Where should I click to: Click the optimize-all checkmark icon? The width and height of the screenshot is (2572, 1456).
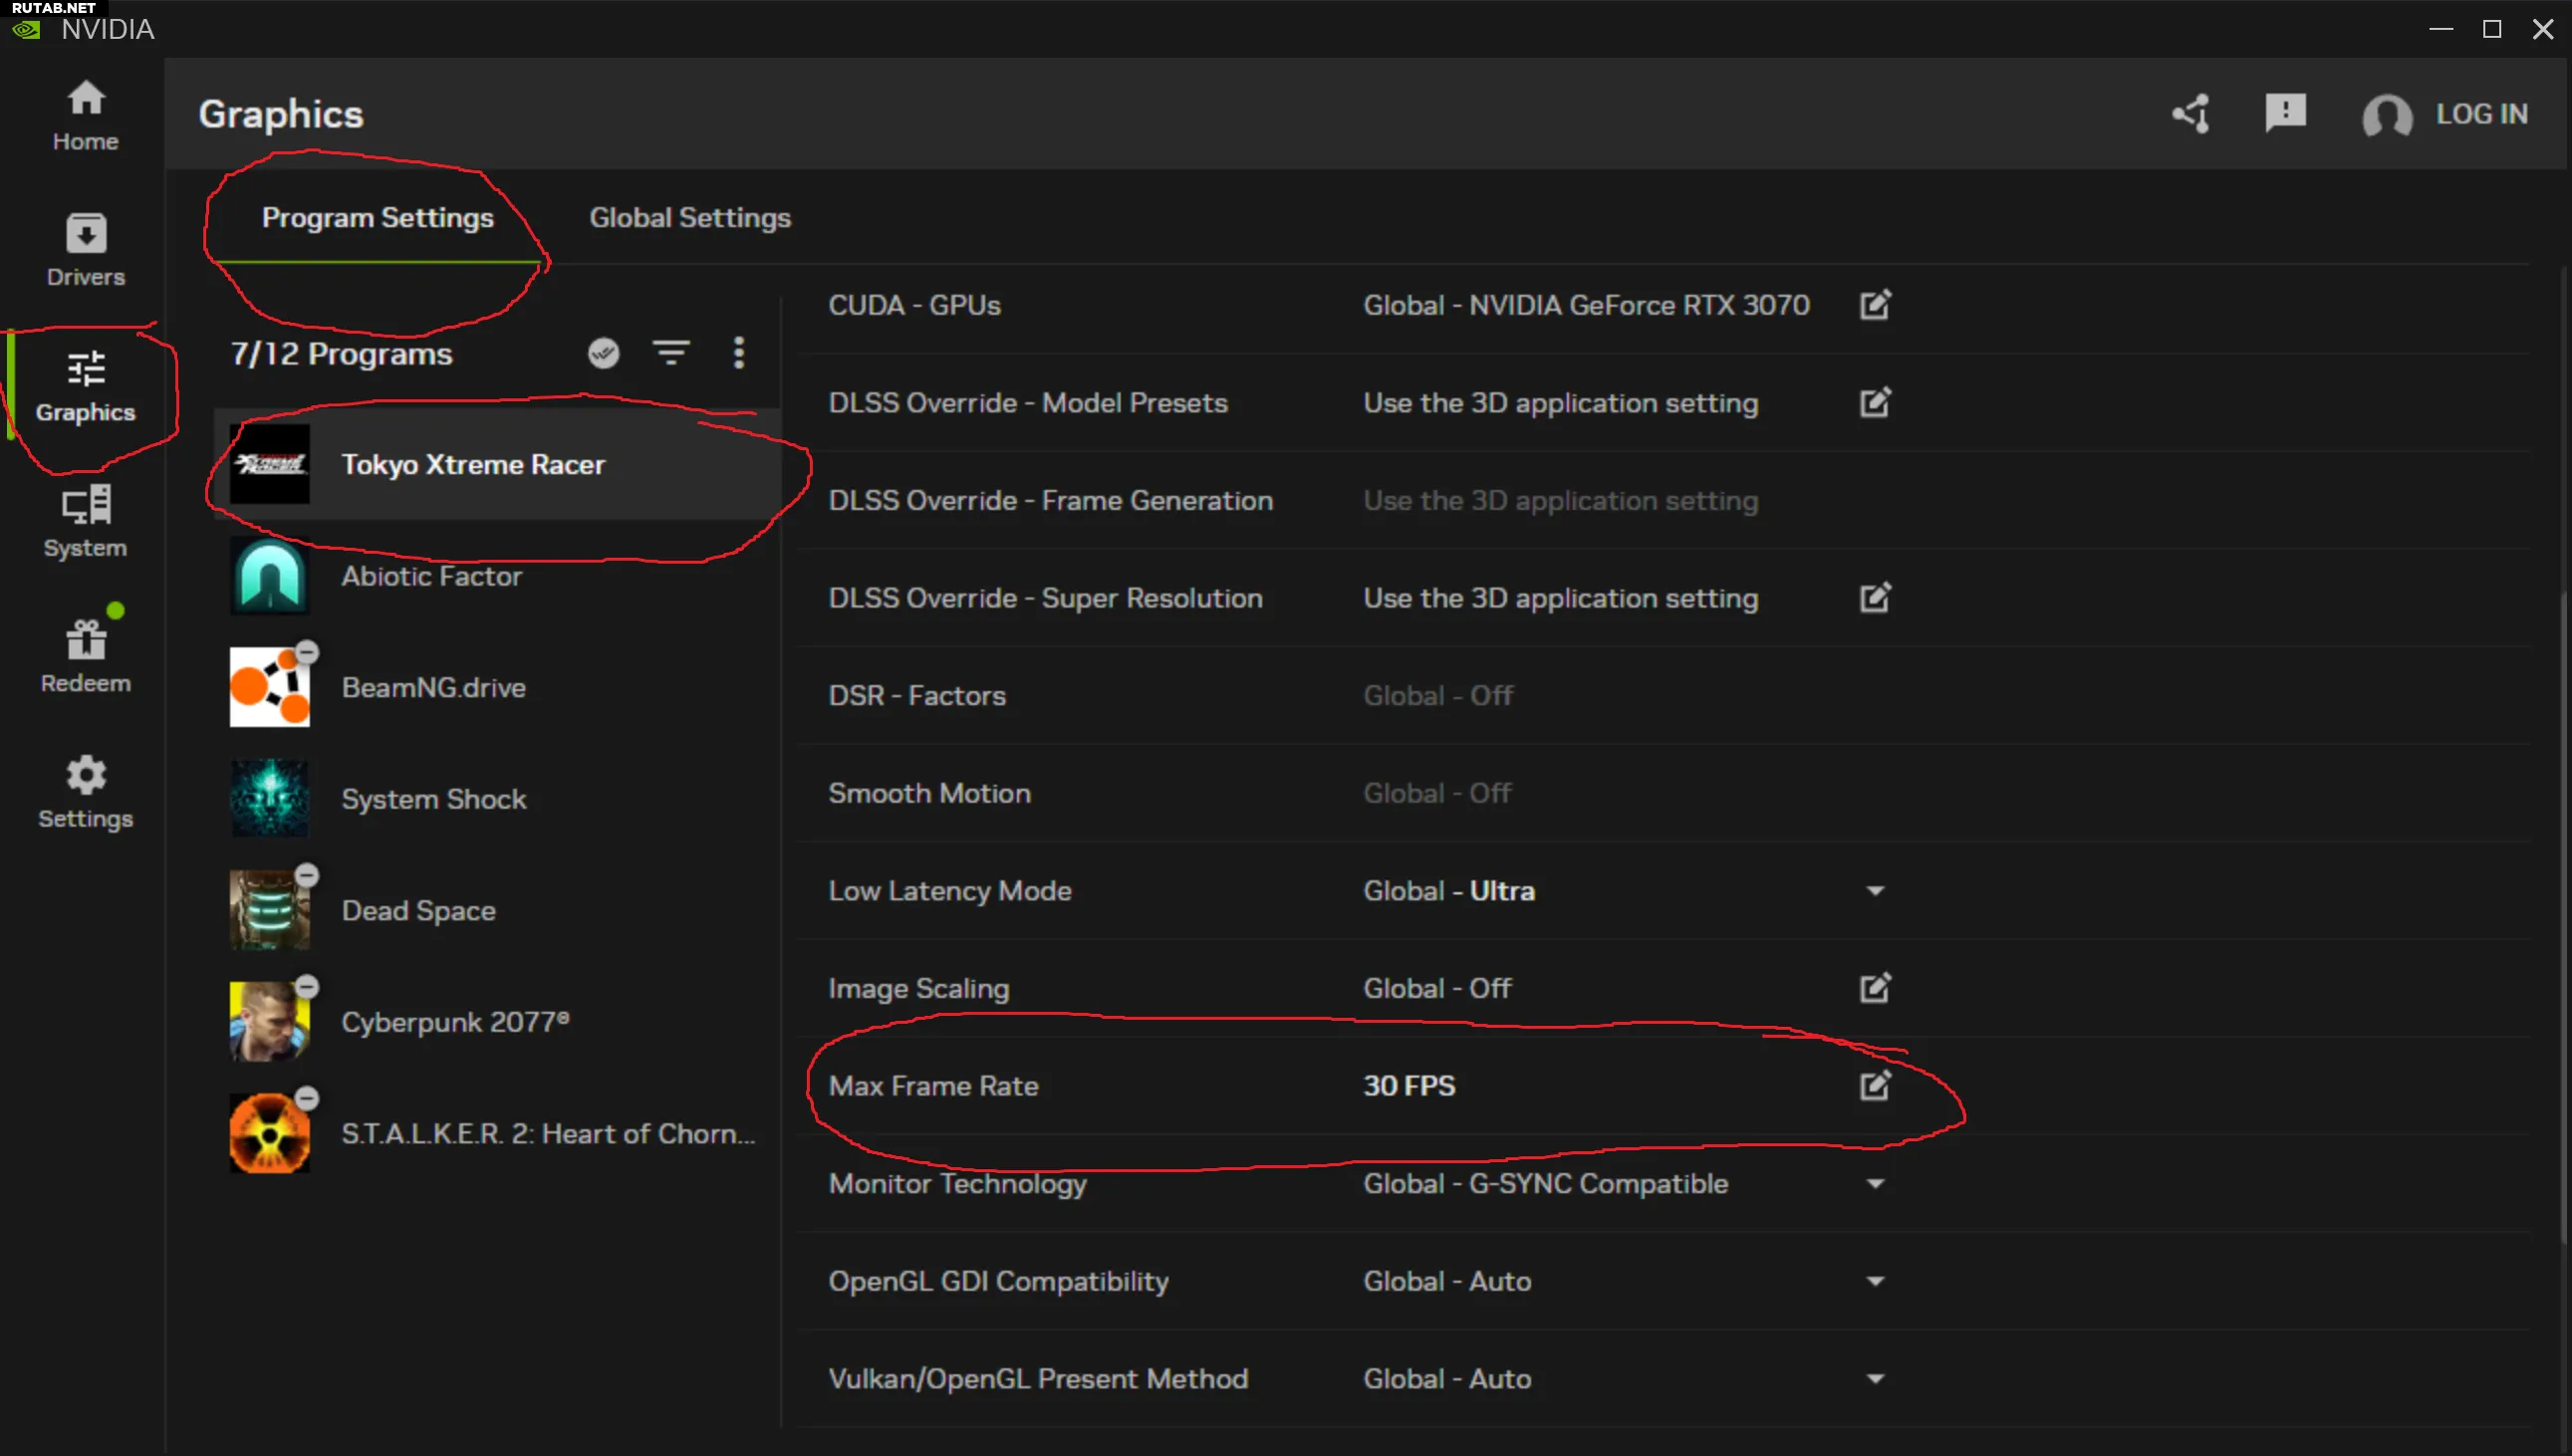click(x=603, y=352)
